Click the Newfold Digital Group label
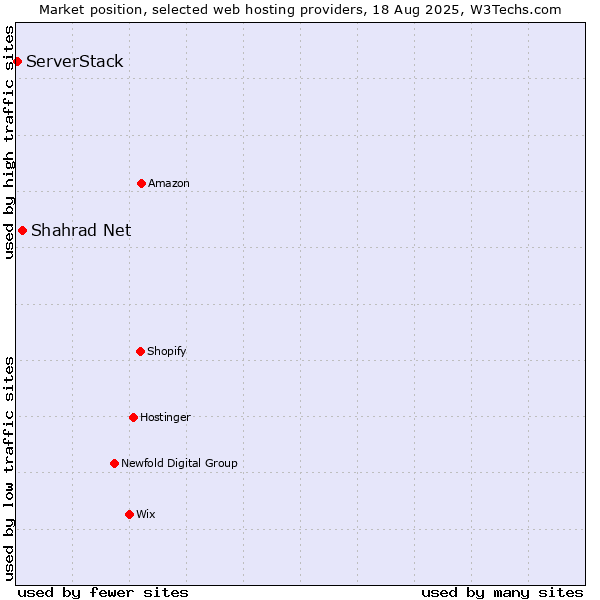Viewport: 600px width, 600px height. [179, 463]
